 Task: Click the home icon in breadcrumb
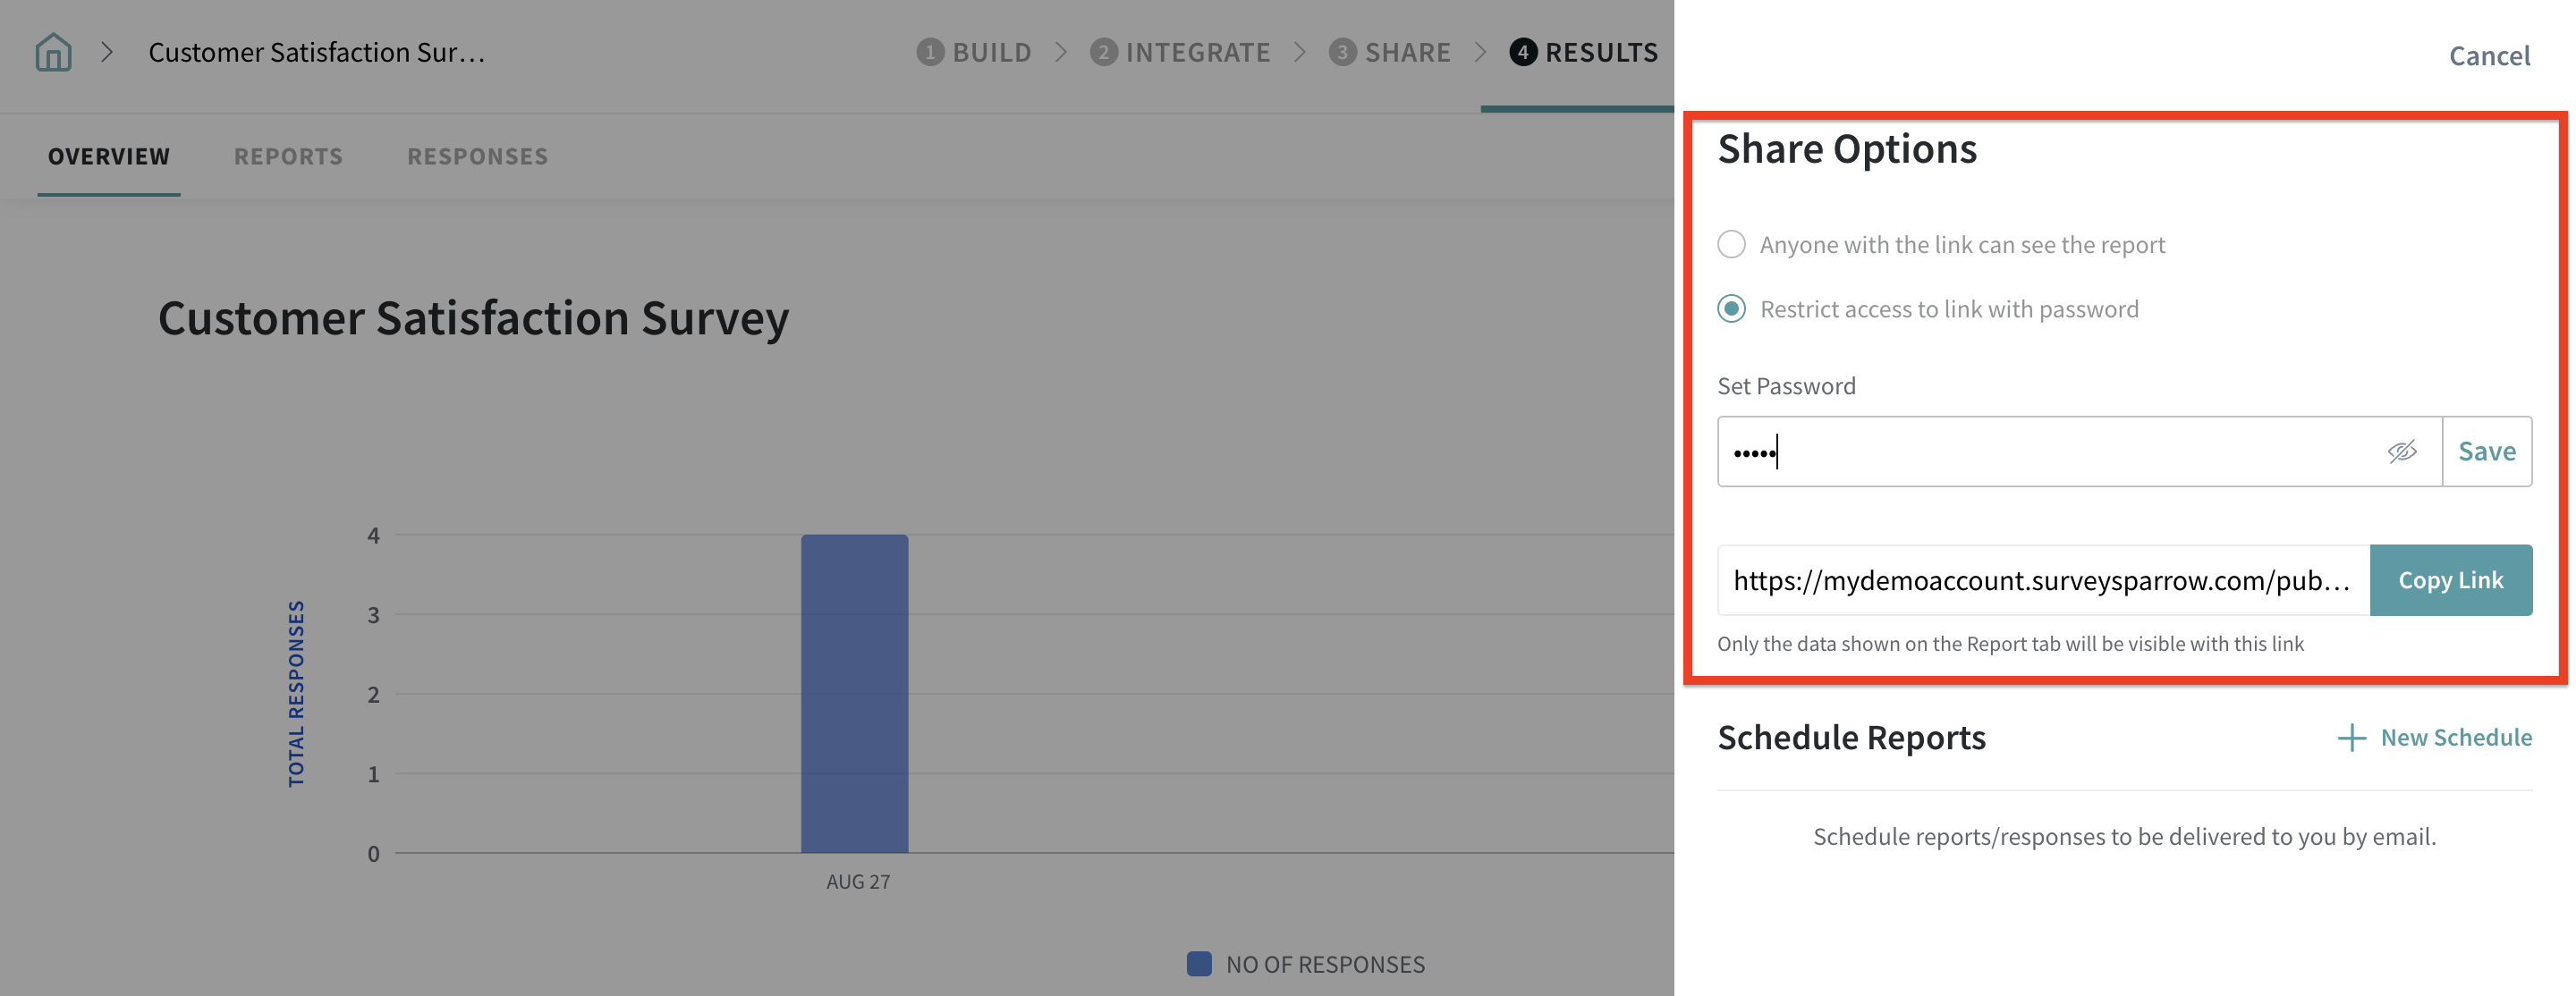point(53,52)
